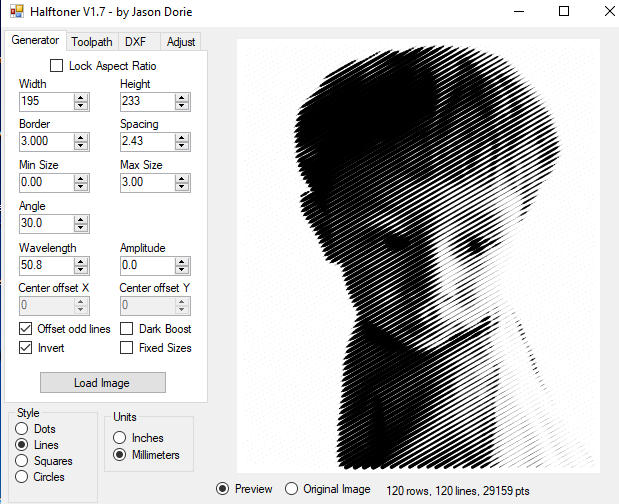Screen dimensions: 619x504
Task: Click the Max Size input field
Action: [147, 183]
